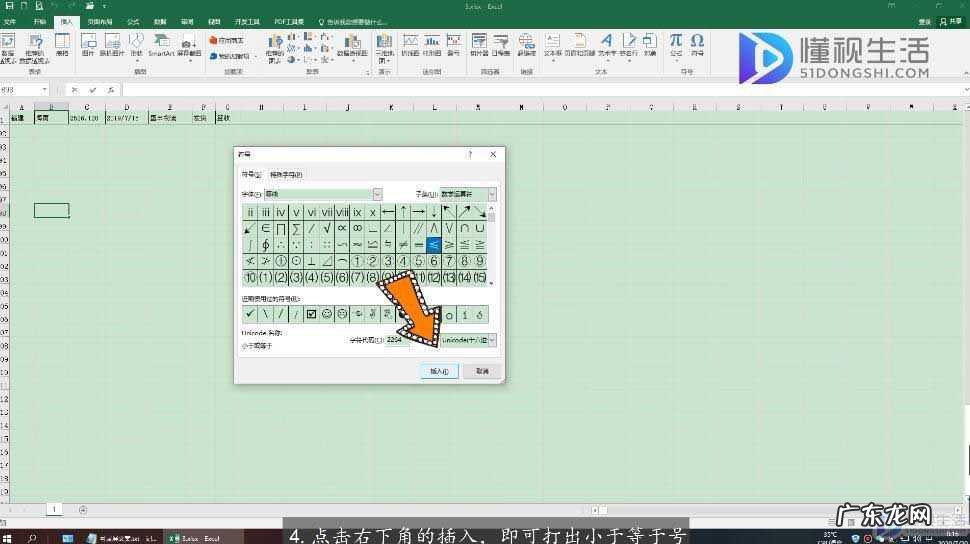Viewport: 970px width, 544px height.
Task: Open the 文件 (File) ribbon tab
Action: coord(11,21)
